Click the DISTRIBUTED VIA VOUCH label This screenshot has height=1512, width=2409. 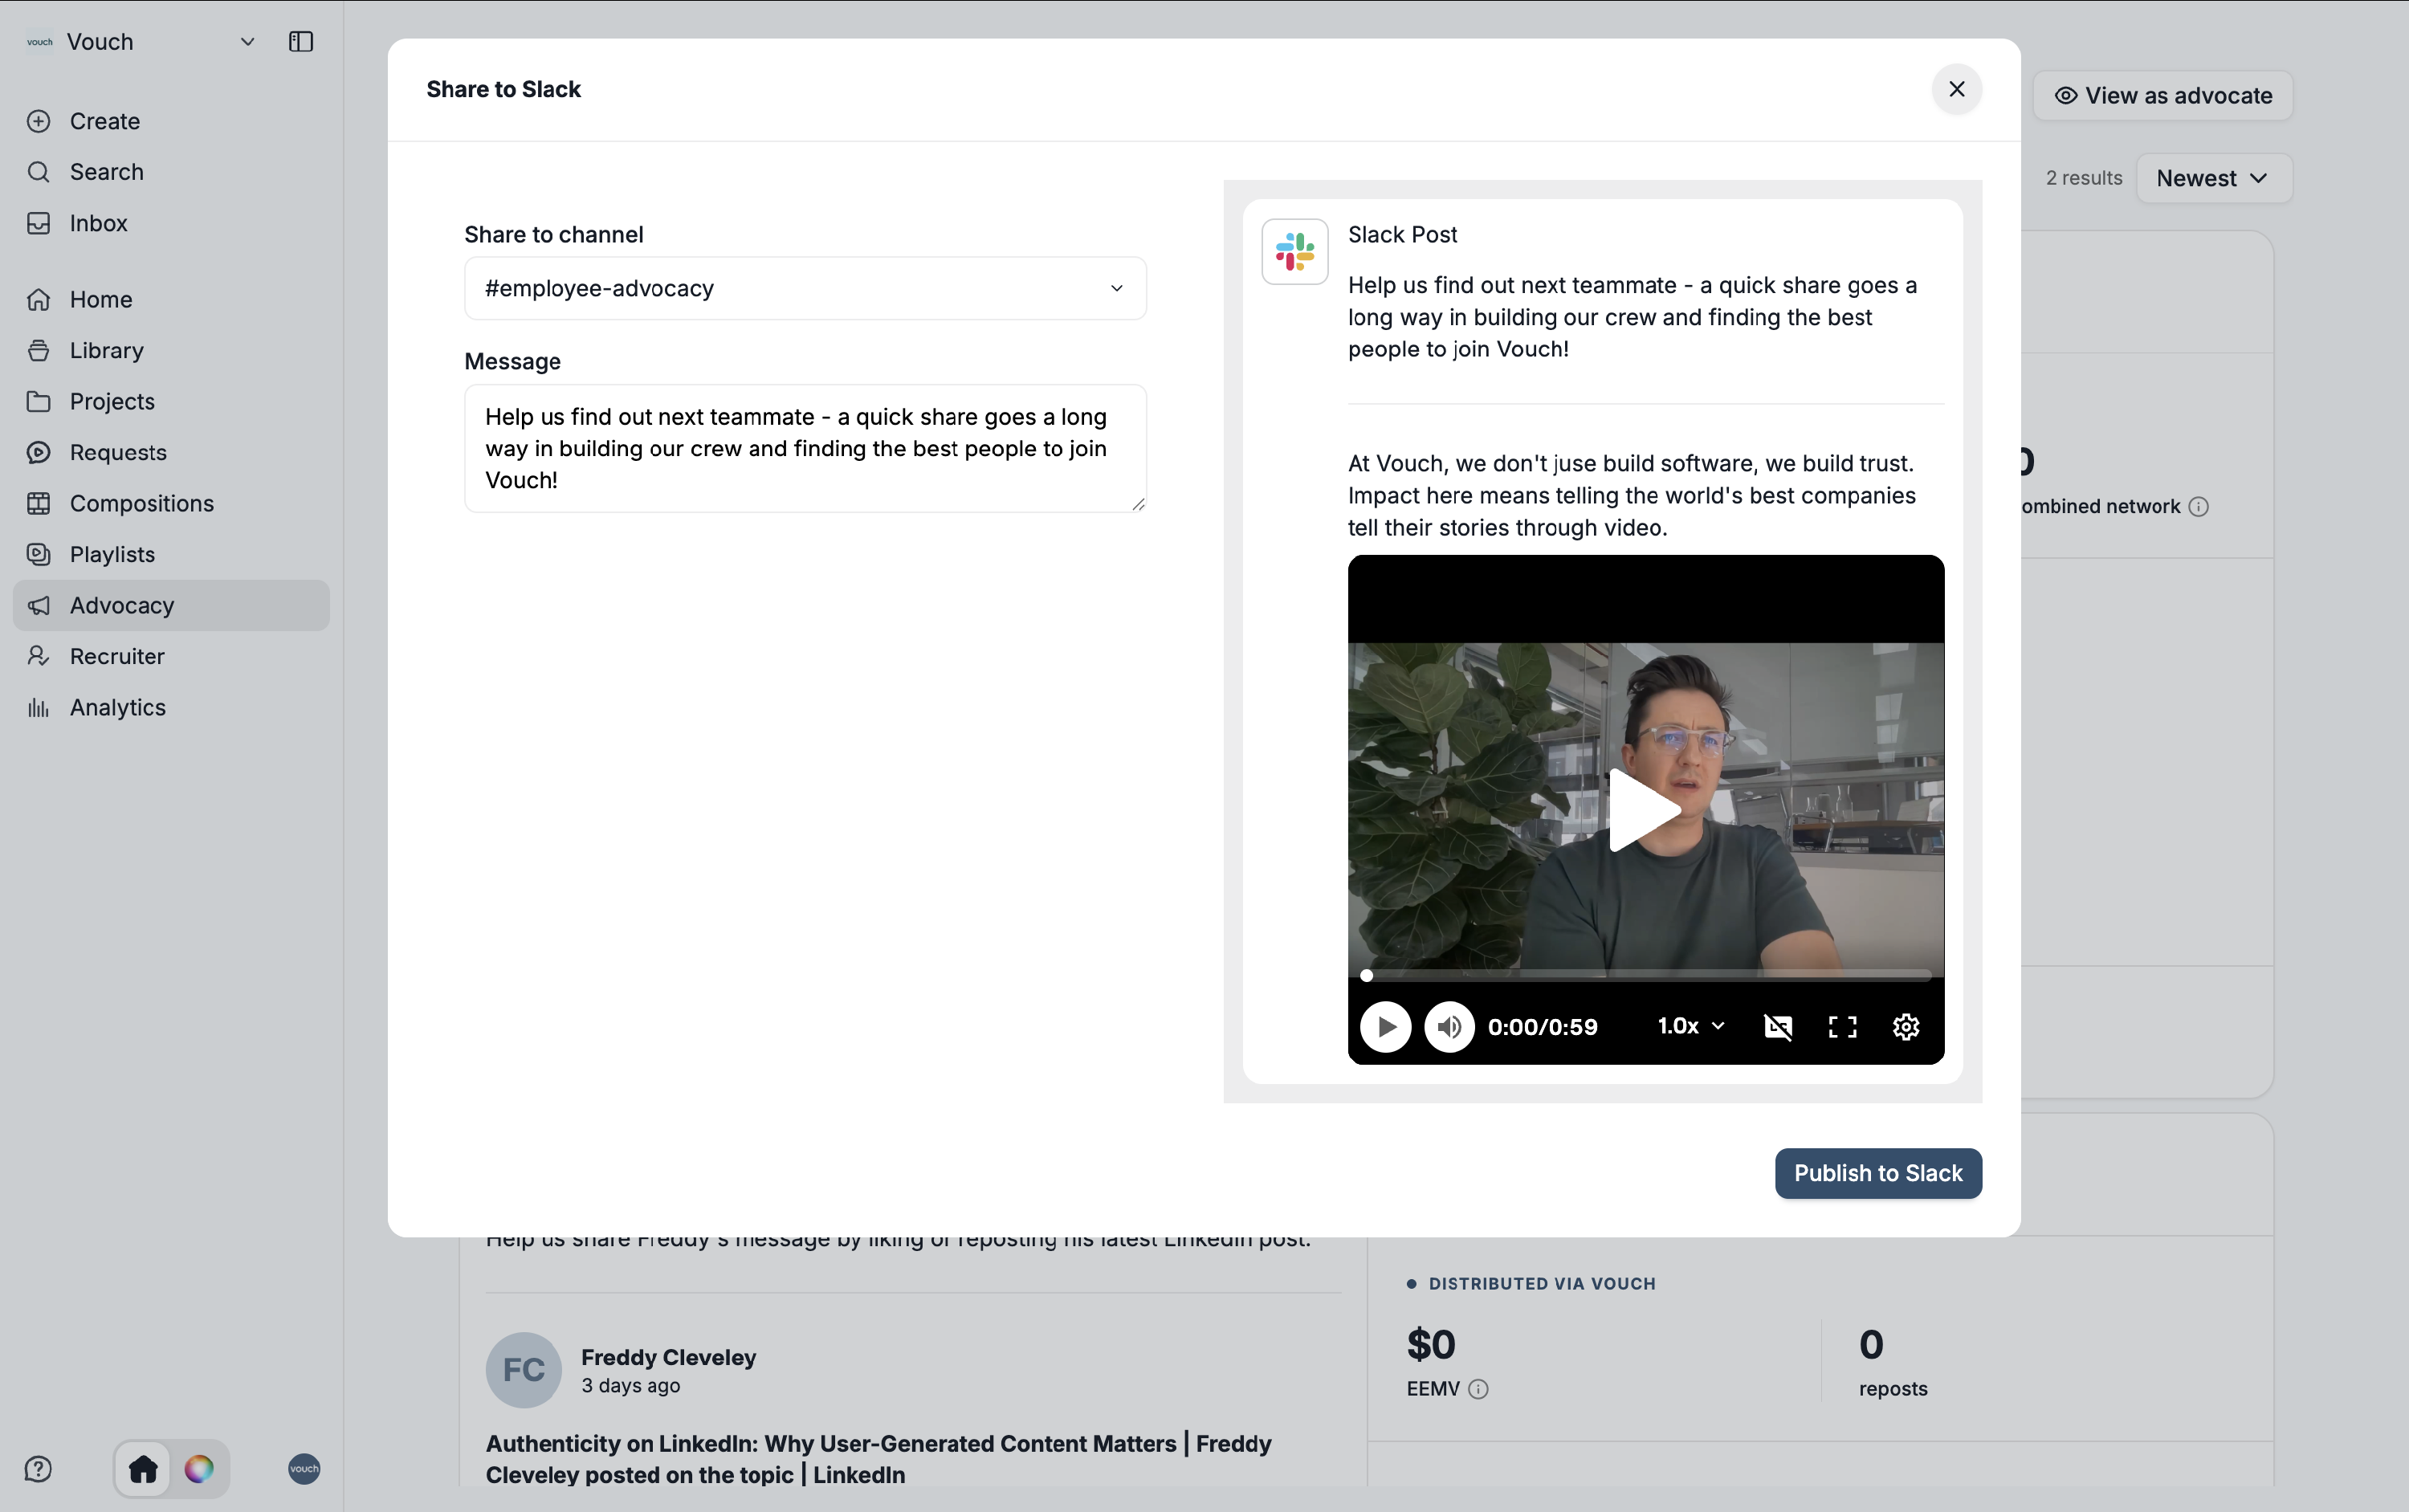pos(1542,1284)
